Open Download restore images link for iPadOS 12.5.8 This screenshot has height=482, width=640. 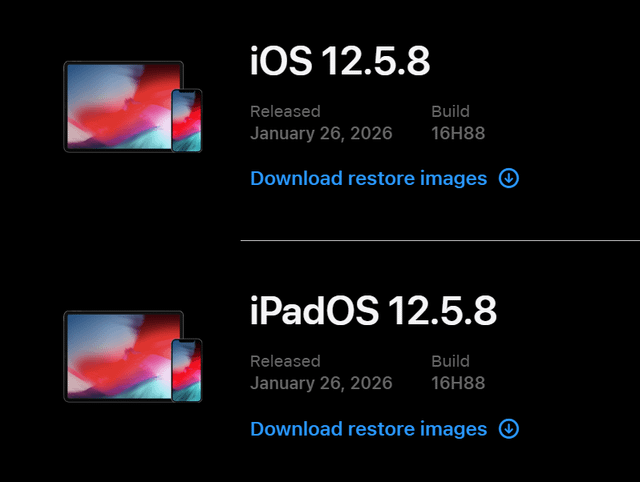368,429
